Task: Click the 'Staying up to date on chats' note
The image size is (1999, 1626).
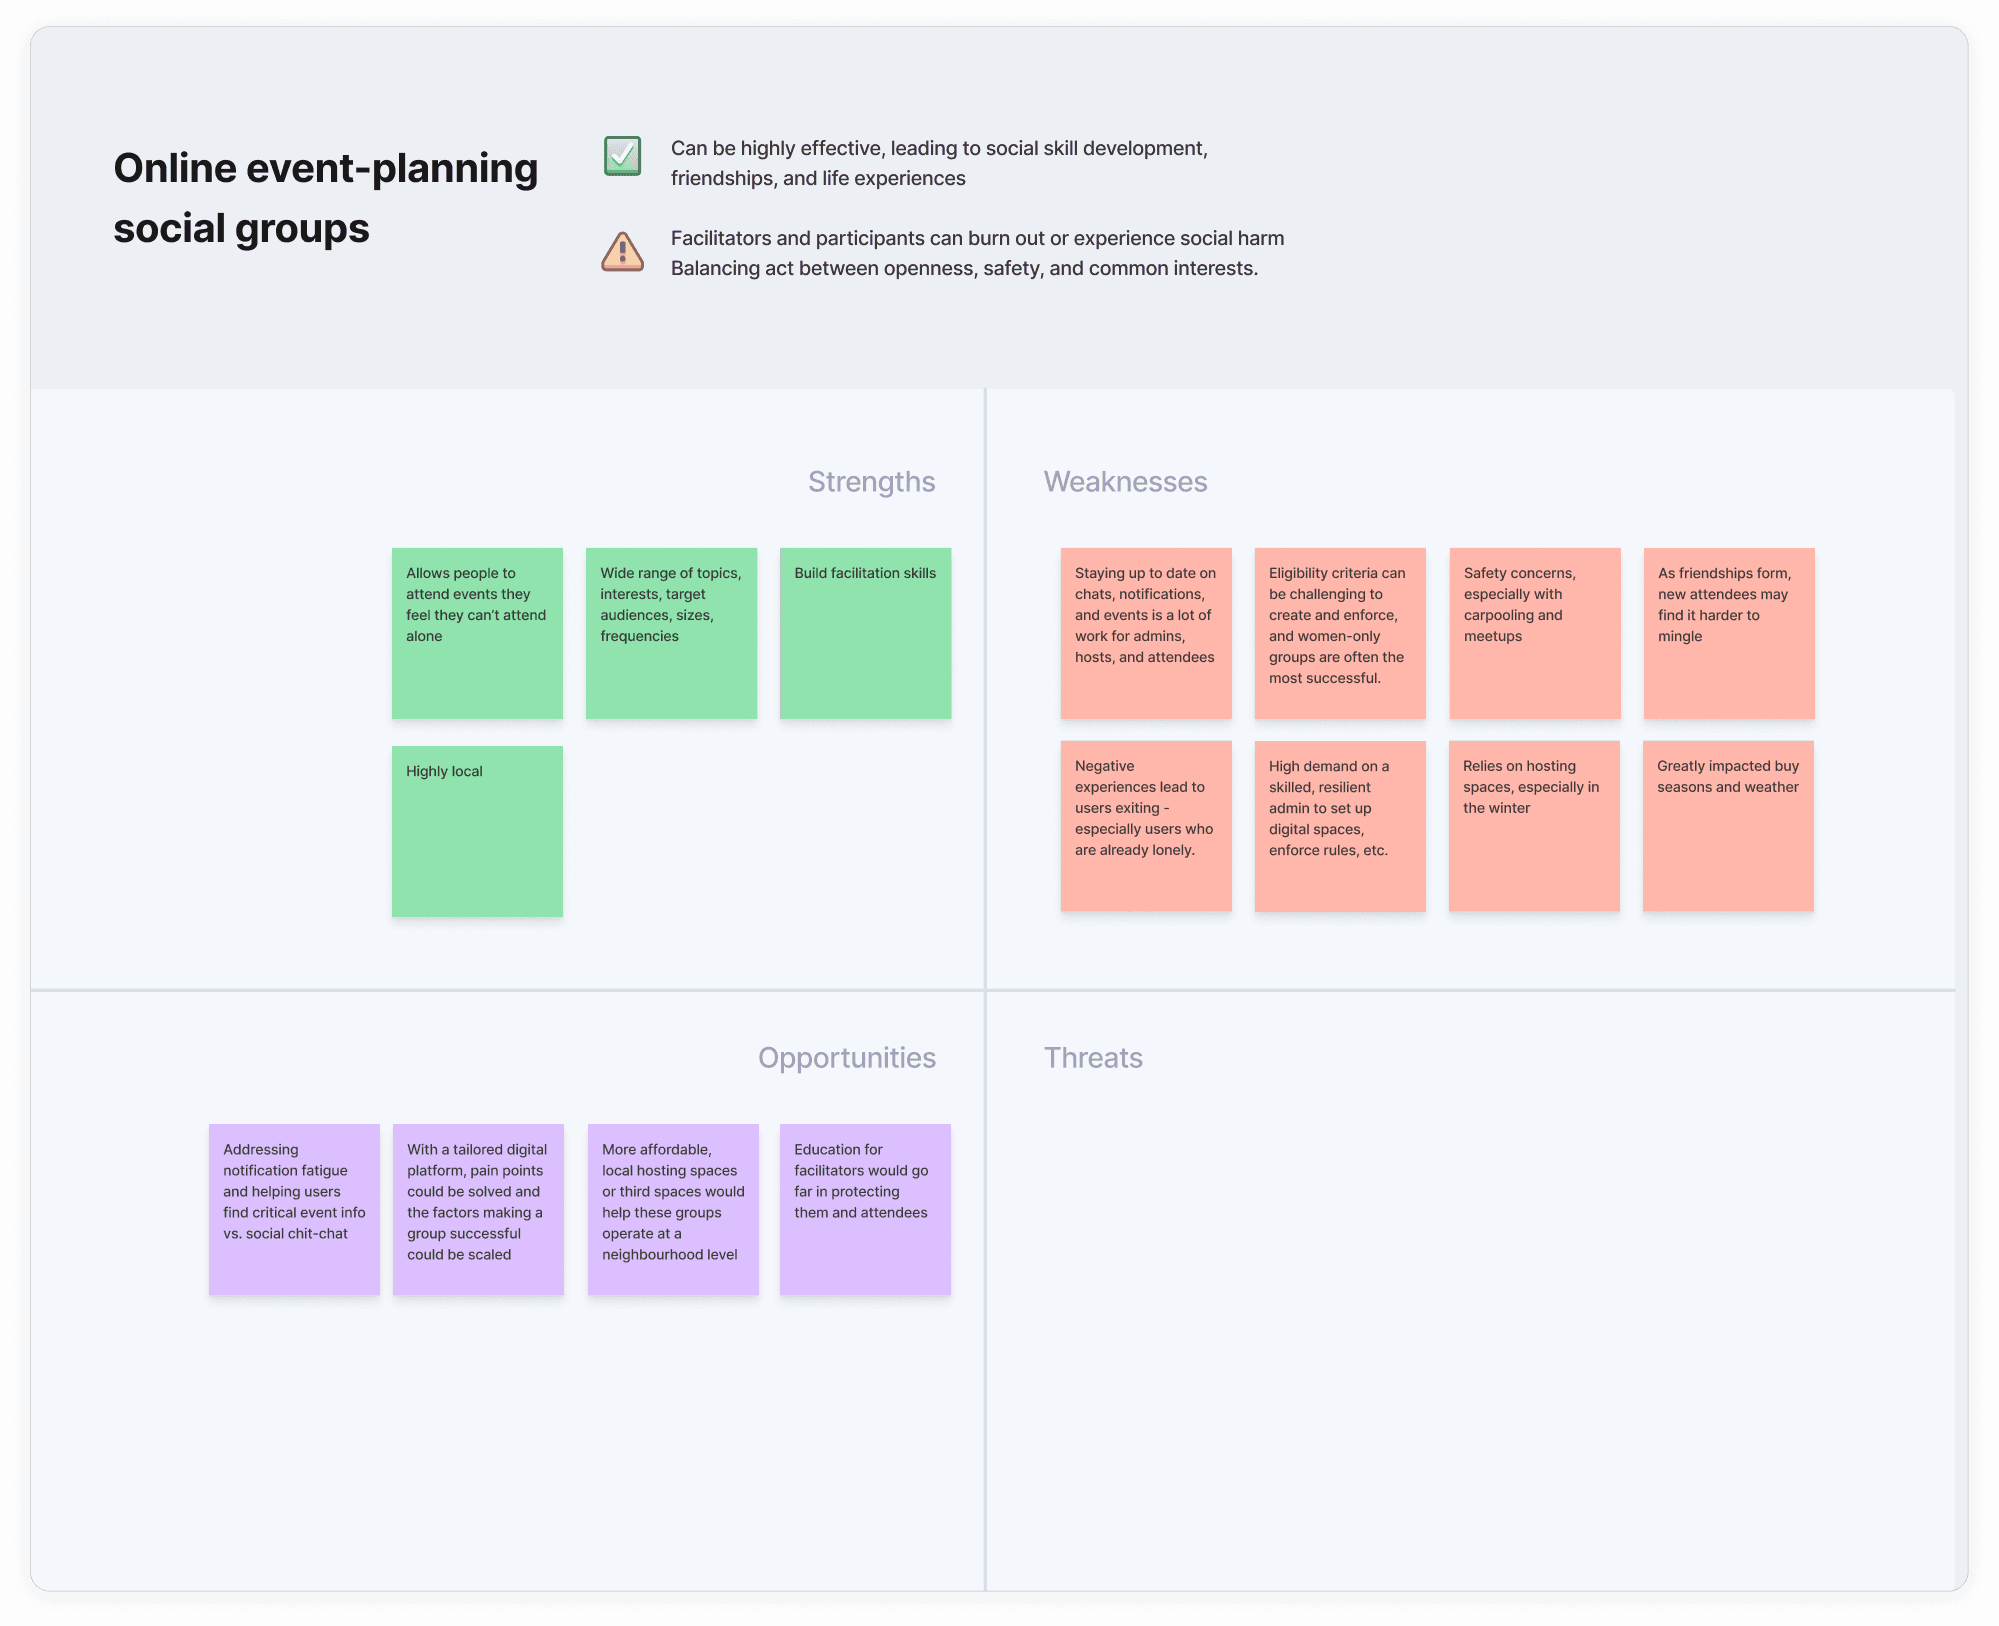Action: point(1146,633)
